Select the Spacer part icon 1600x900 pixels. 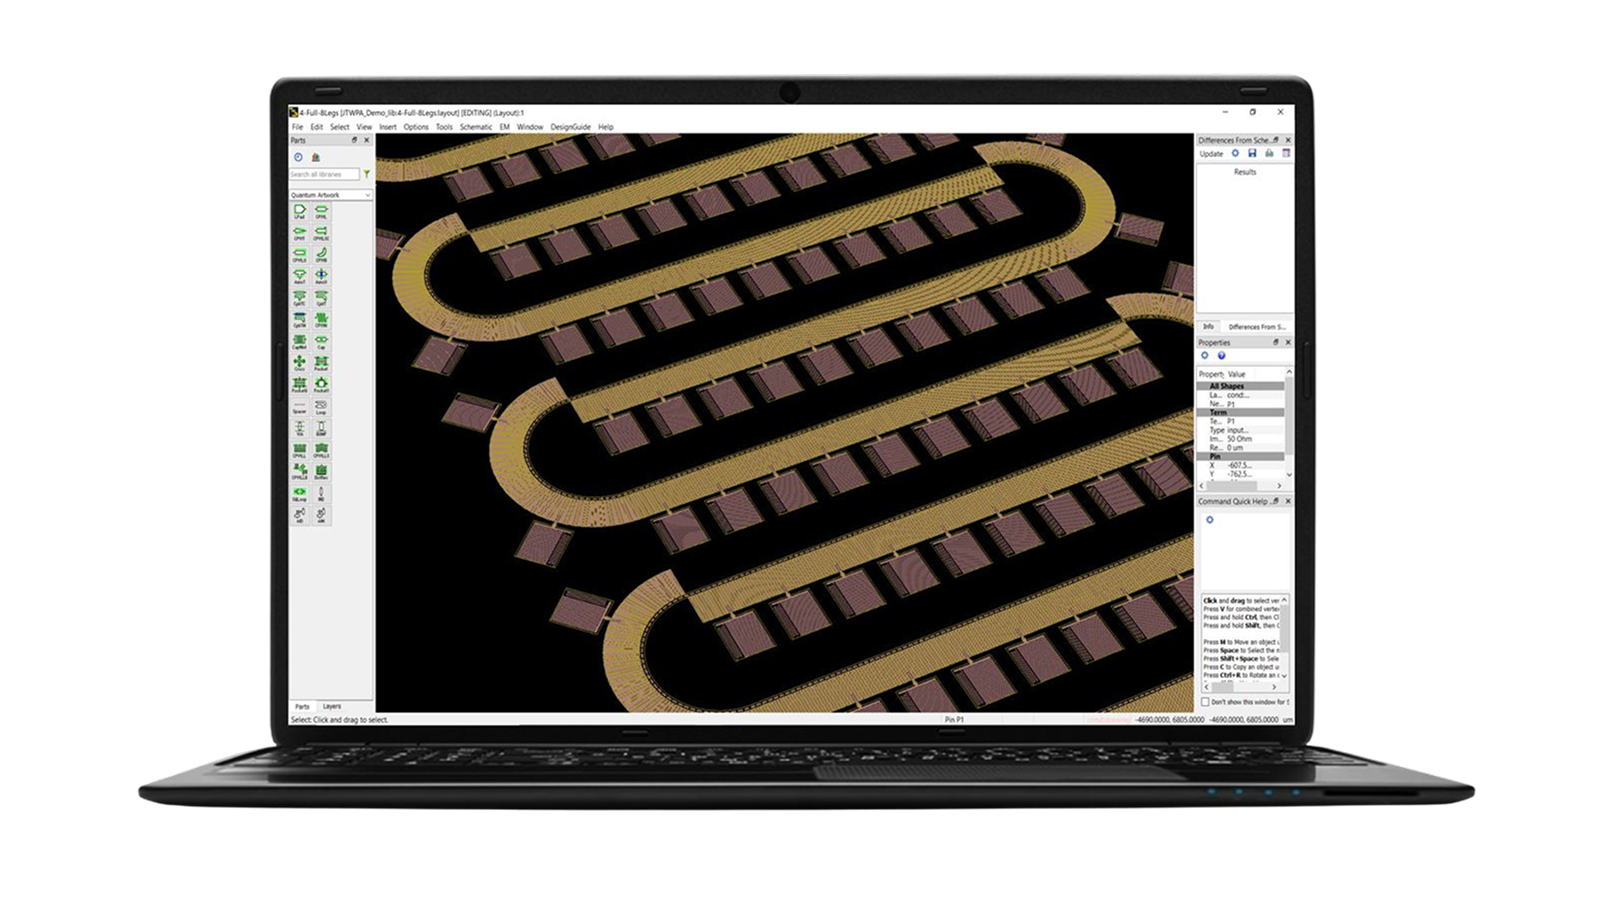(x=299, y=405)
